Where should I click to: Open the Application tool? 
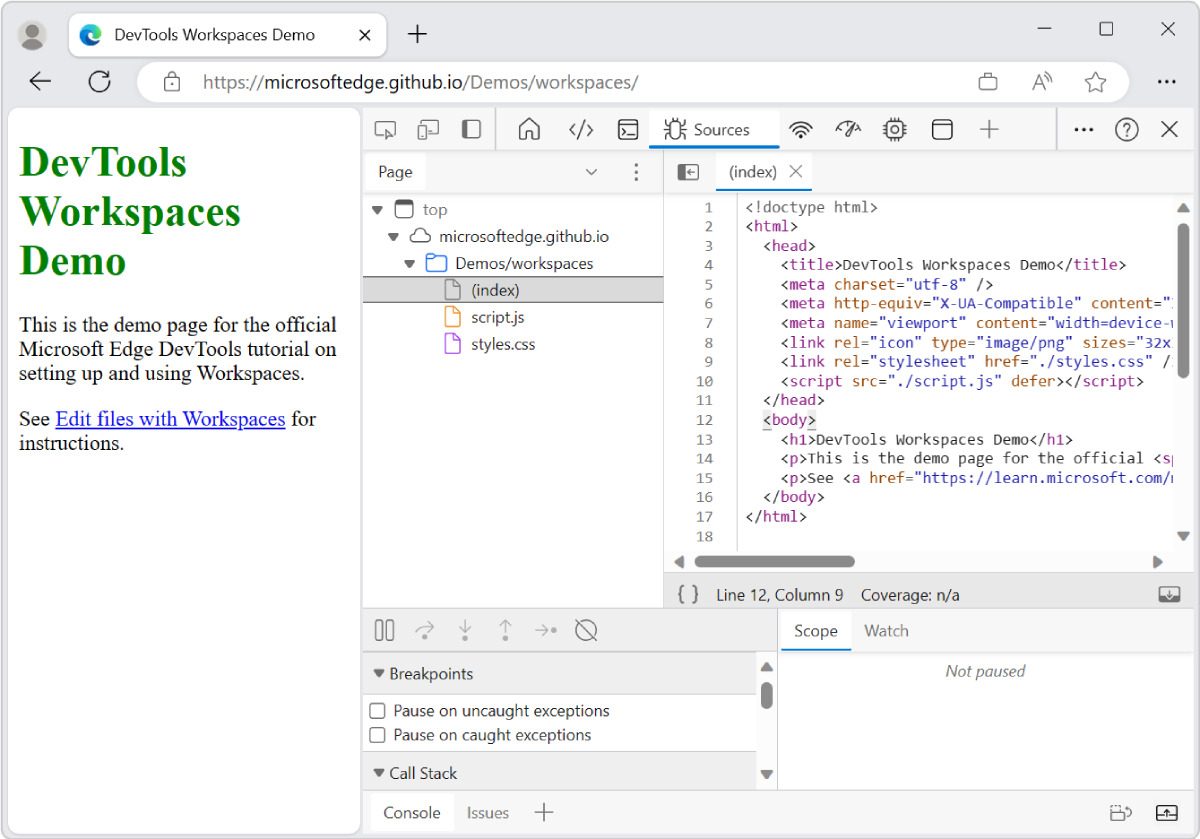click(941, 129)
